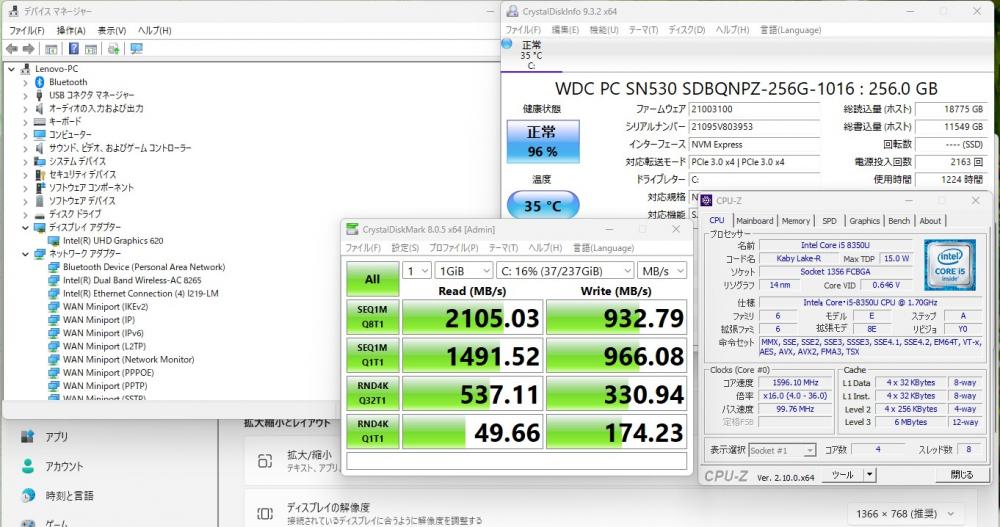Click the 時刻と言語 icon in Settings sidebar
The width and height of the screenshot is (1000, 527).
(27, 496)
